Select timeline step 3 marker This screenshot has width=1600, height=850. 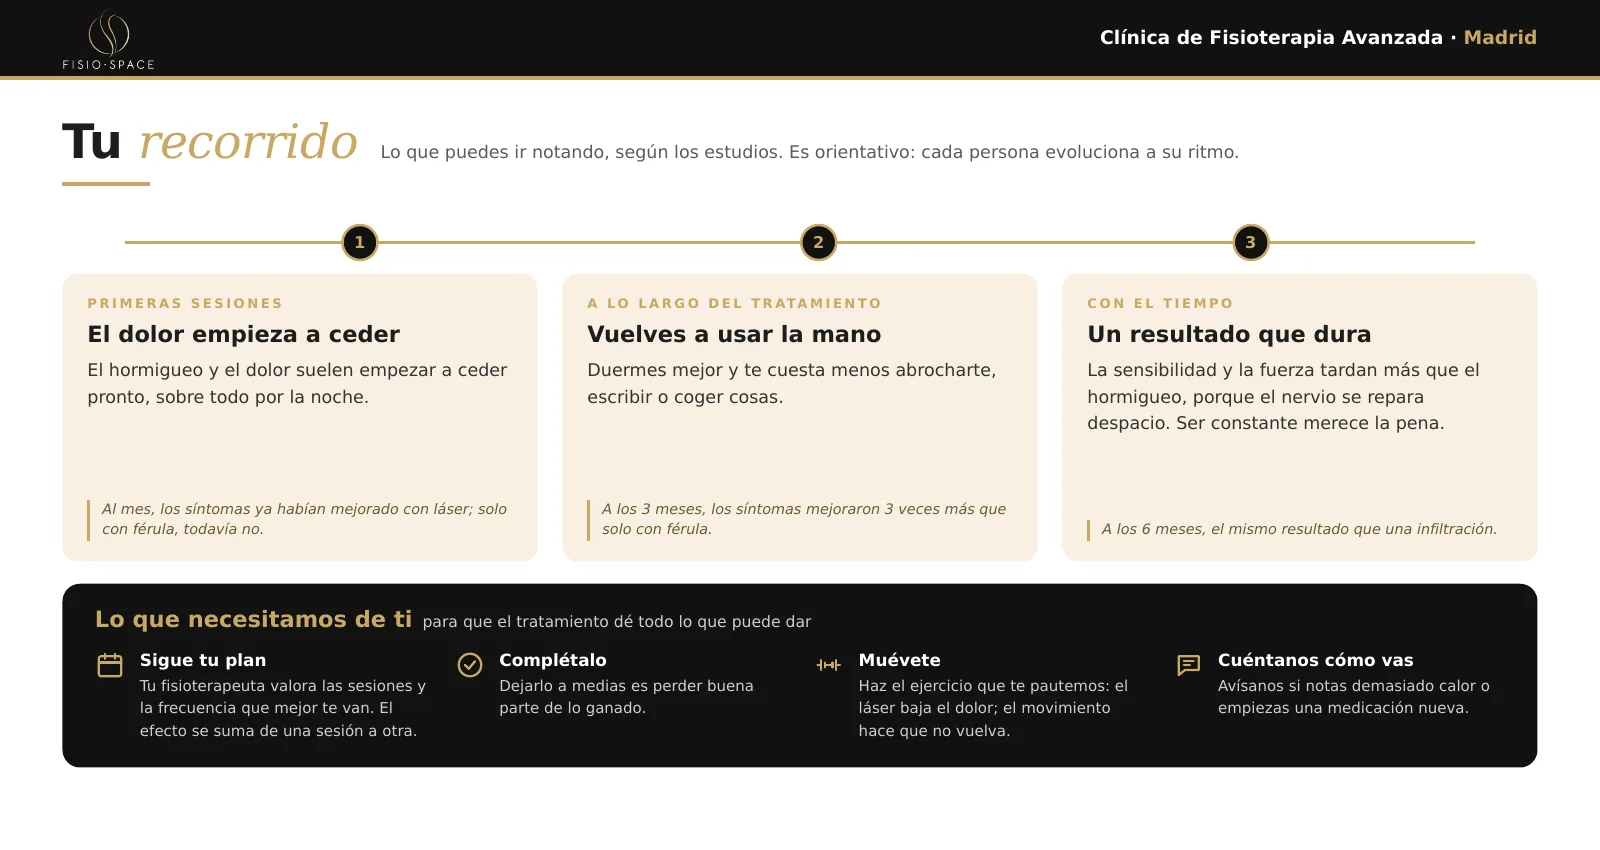(x=1251, y=242)
